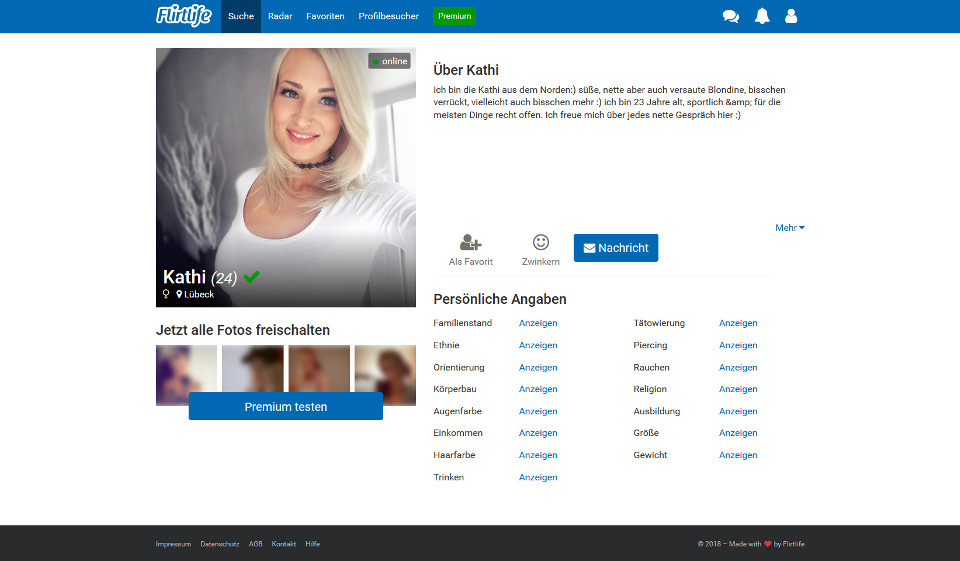Expand the Mehr dropdown
This screenshot has width=960, height=561.
[789, 228]
